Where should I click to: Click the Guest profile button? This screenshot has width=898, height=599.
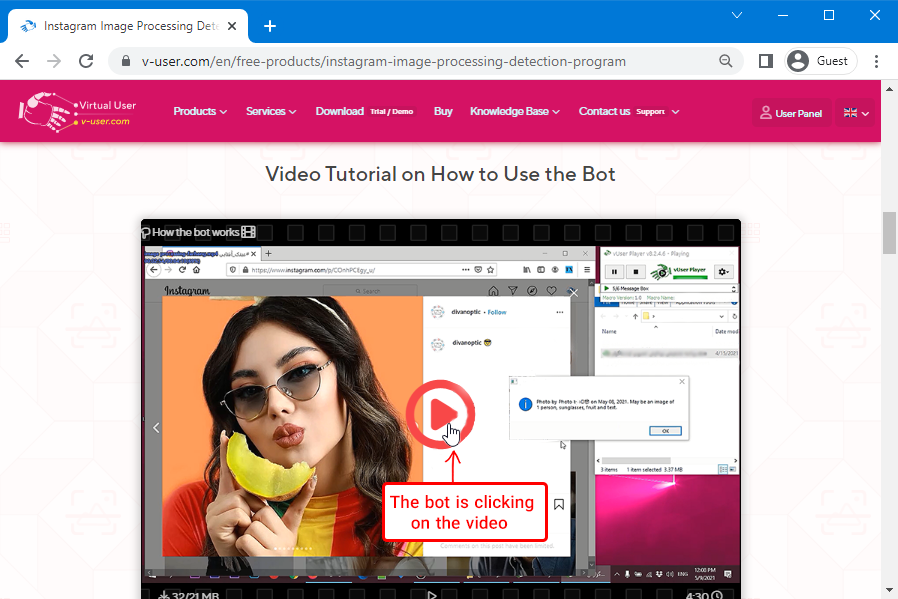click(x=820, y=61)
